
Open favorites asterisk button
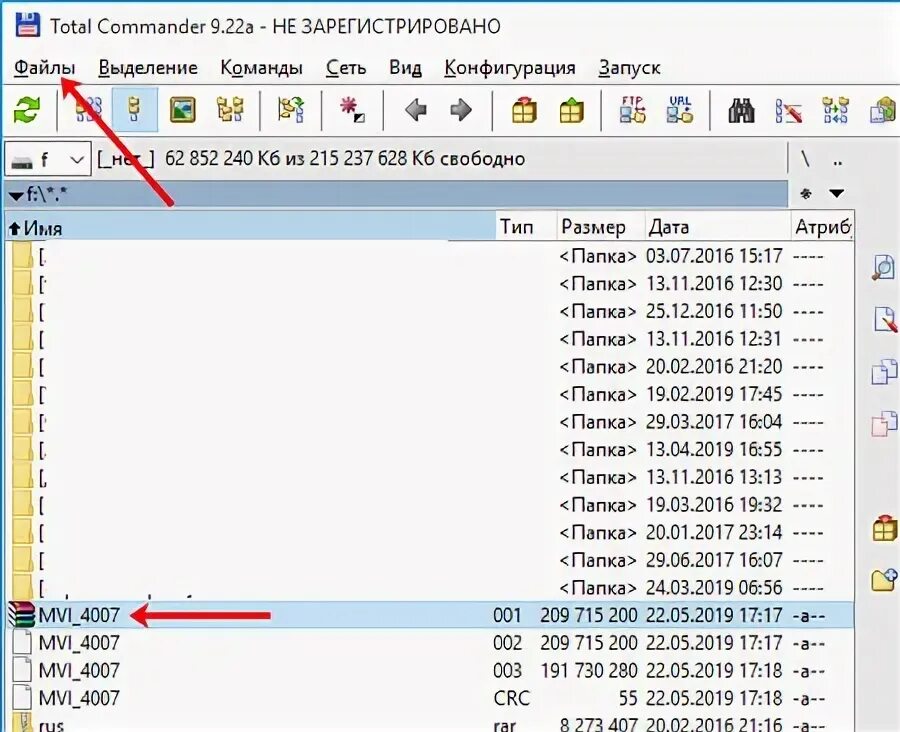pos(806,193)
